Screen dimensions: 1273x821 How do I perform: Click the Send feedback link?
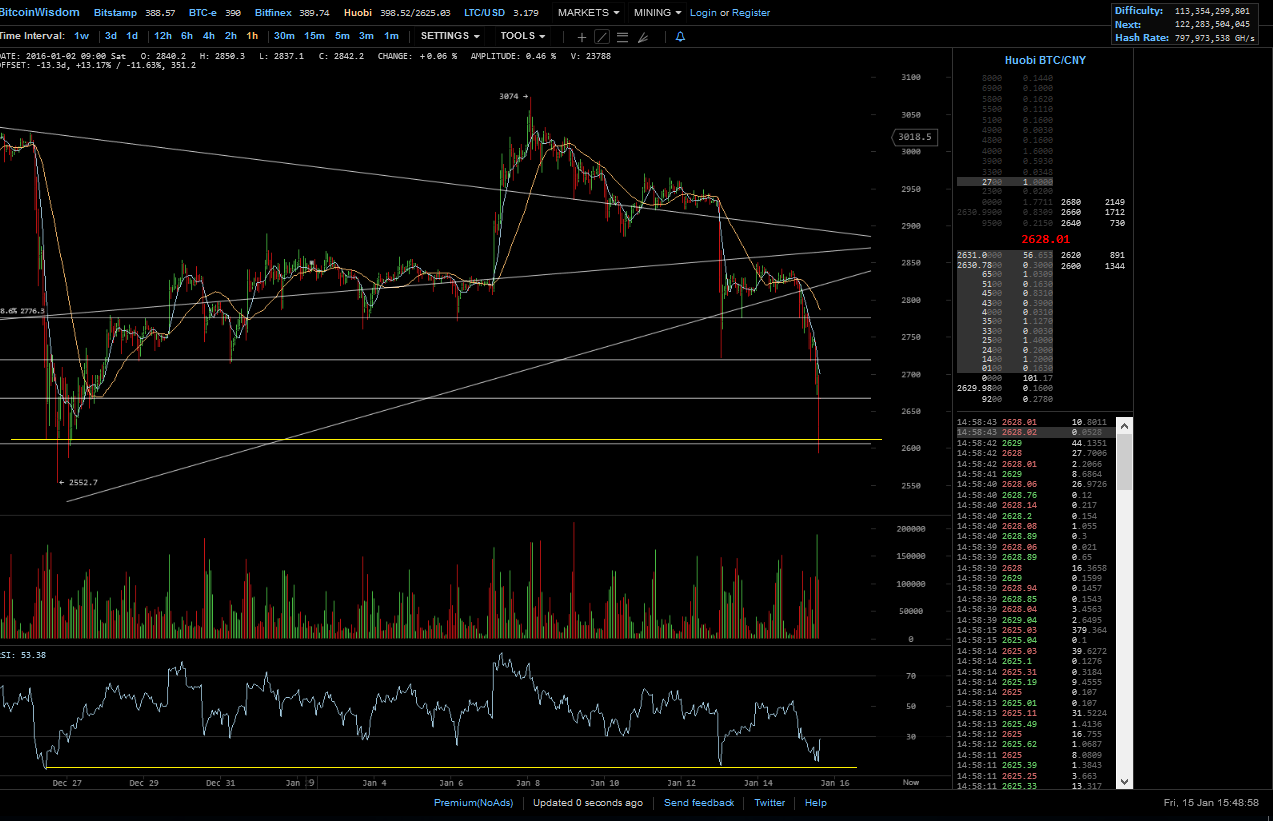click(699, 803)
